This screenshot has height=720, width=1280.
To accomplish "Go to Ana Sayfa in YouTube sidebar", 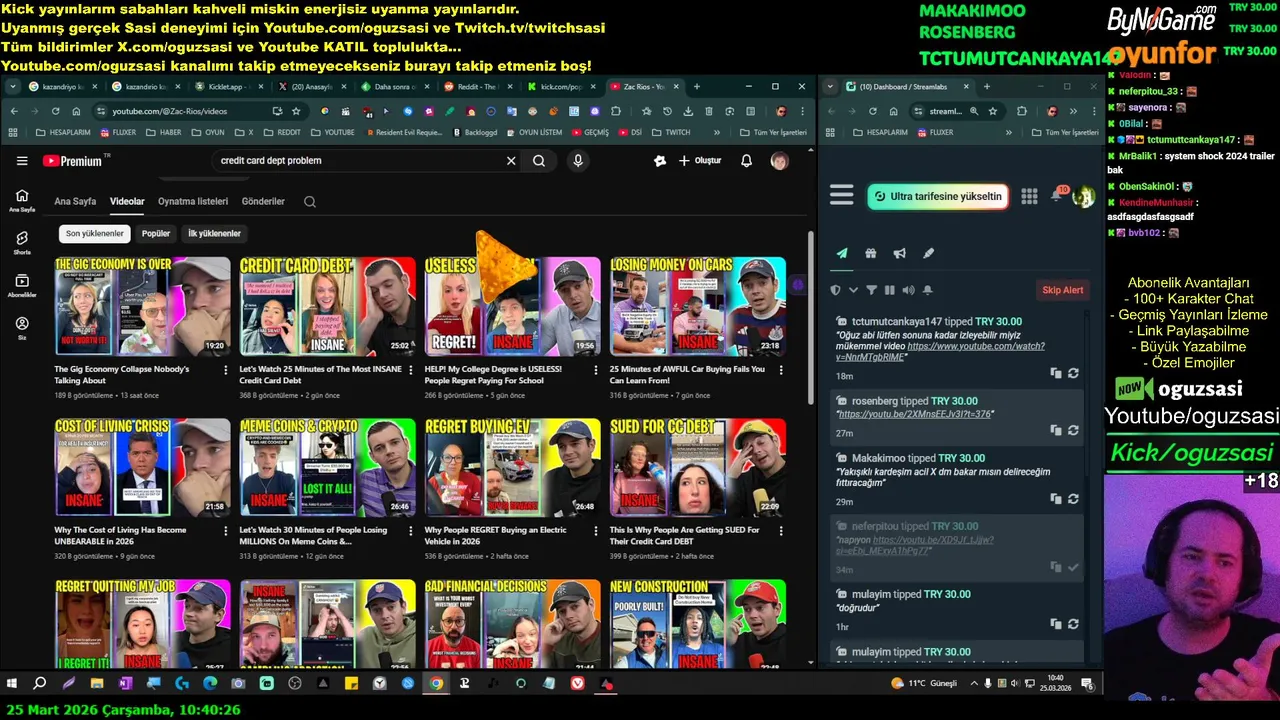I will pyautogui.click(x=22, y=200).
